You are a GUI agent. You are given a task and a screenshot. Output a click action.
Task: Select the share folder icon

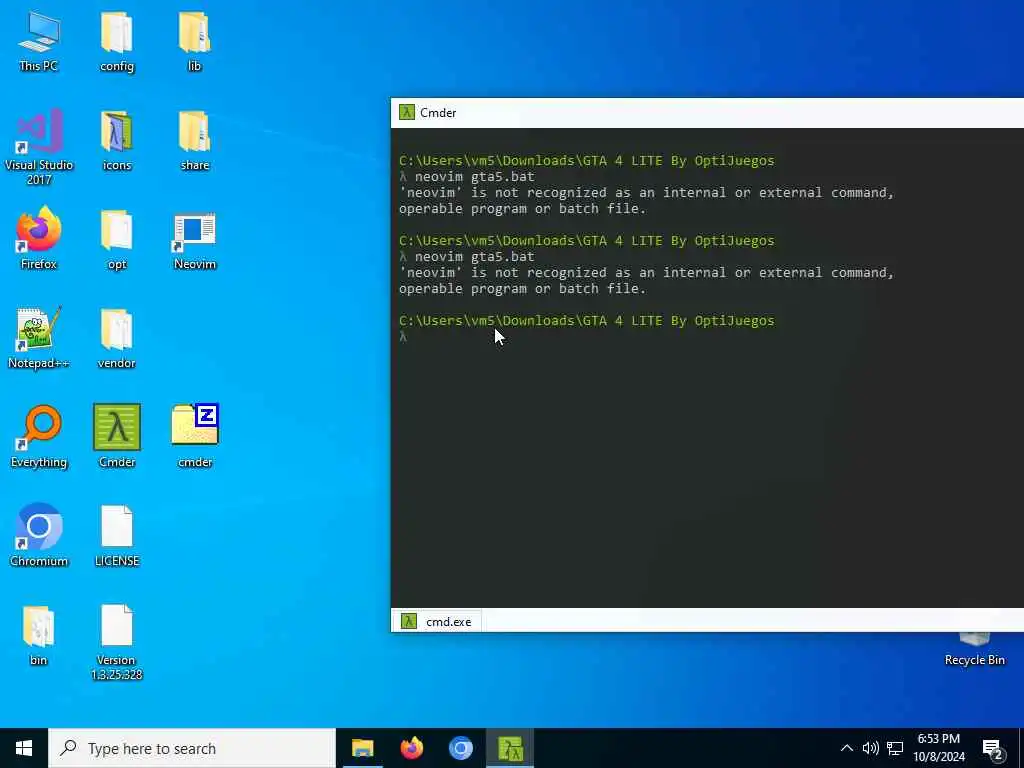coord(195,140)
